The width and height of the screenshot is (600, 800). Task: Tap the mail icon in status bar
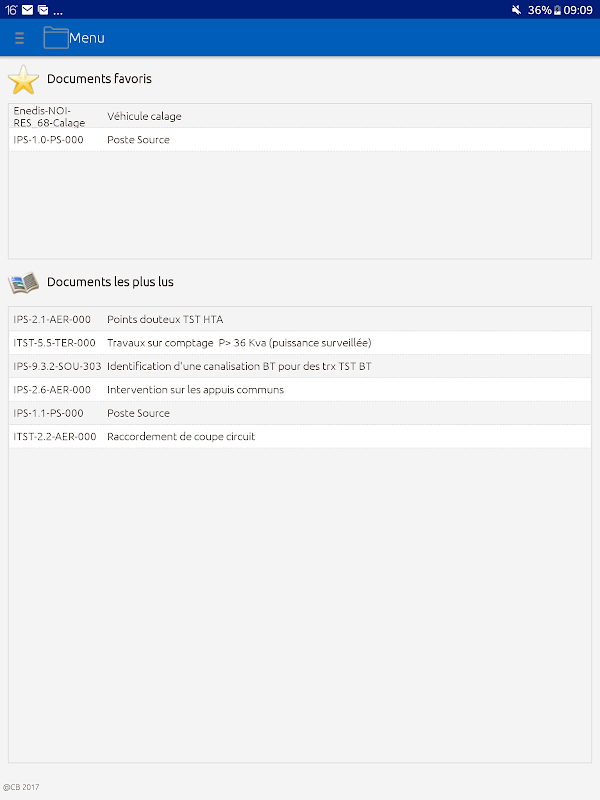point(27,9)
